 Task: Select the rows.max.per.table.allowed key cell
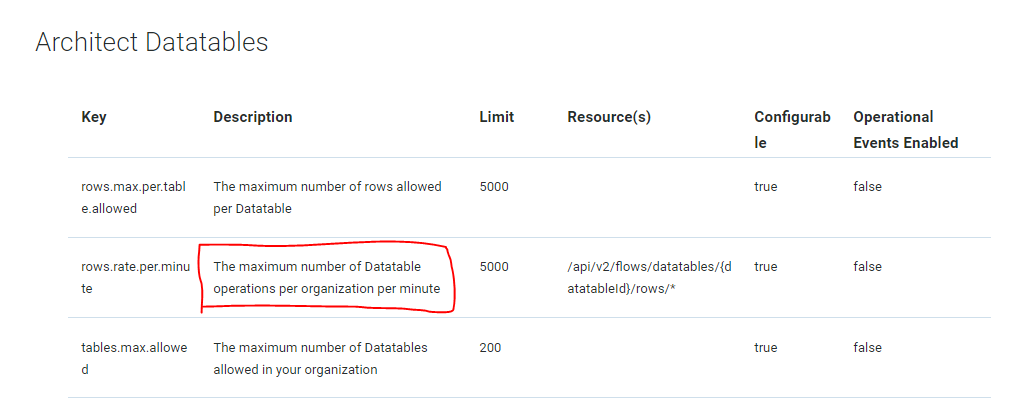tap(135, 197)
